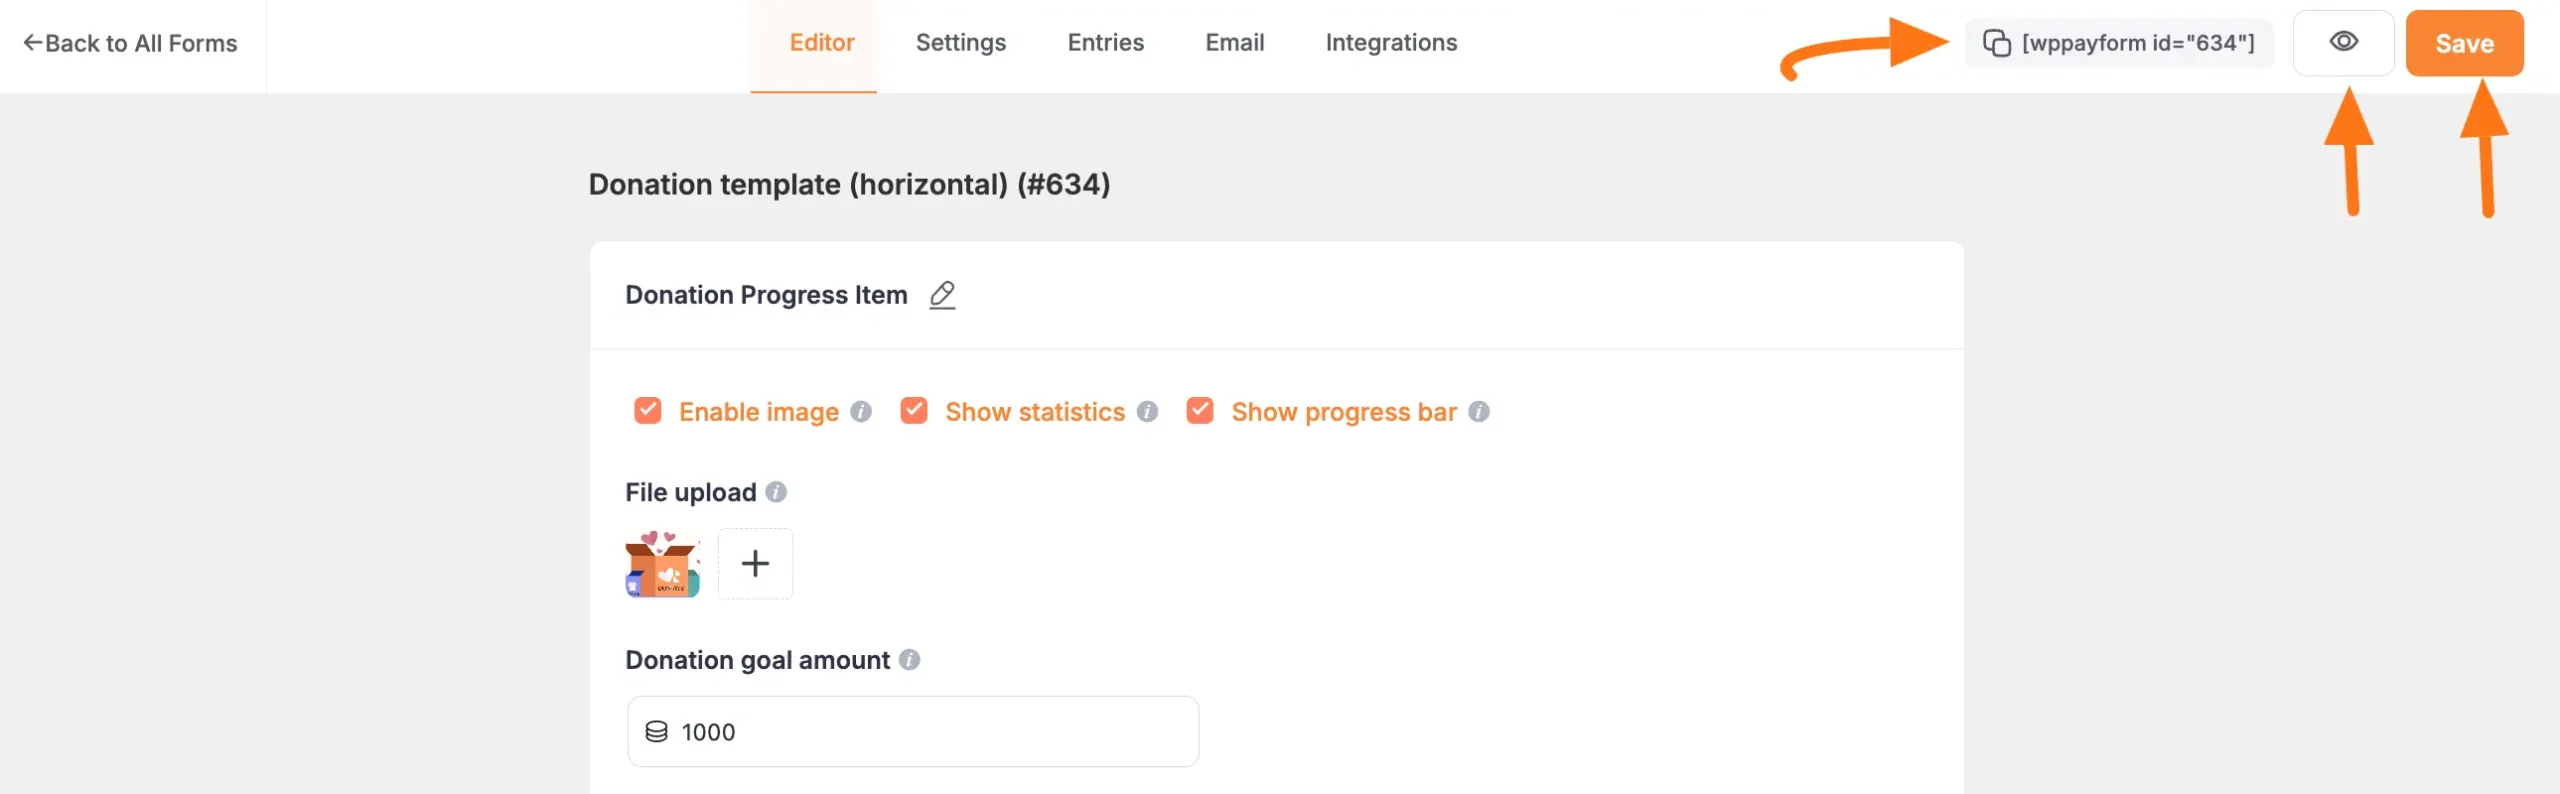Image resolution: width=2560 pixels, height=794 pixels.
Task: Click the coin icon in the goal field
Action: tap(658, 731)
